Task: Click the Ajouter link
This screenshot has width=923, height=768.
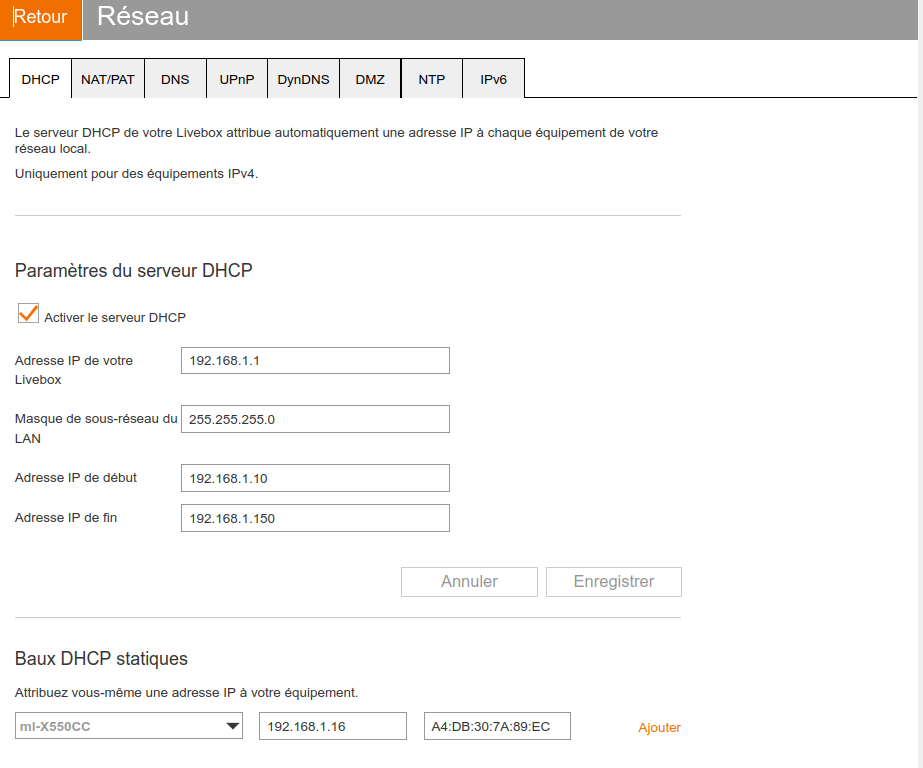Action: 659,728
